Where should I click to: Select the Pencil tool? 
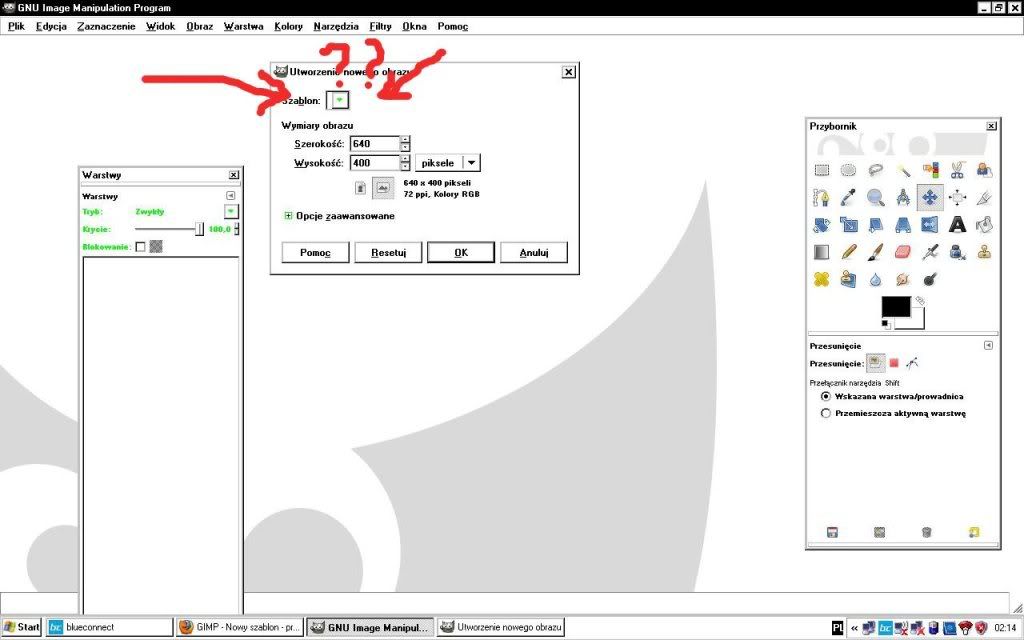[849, 252]
